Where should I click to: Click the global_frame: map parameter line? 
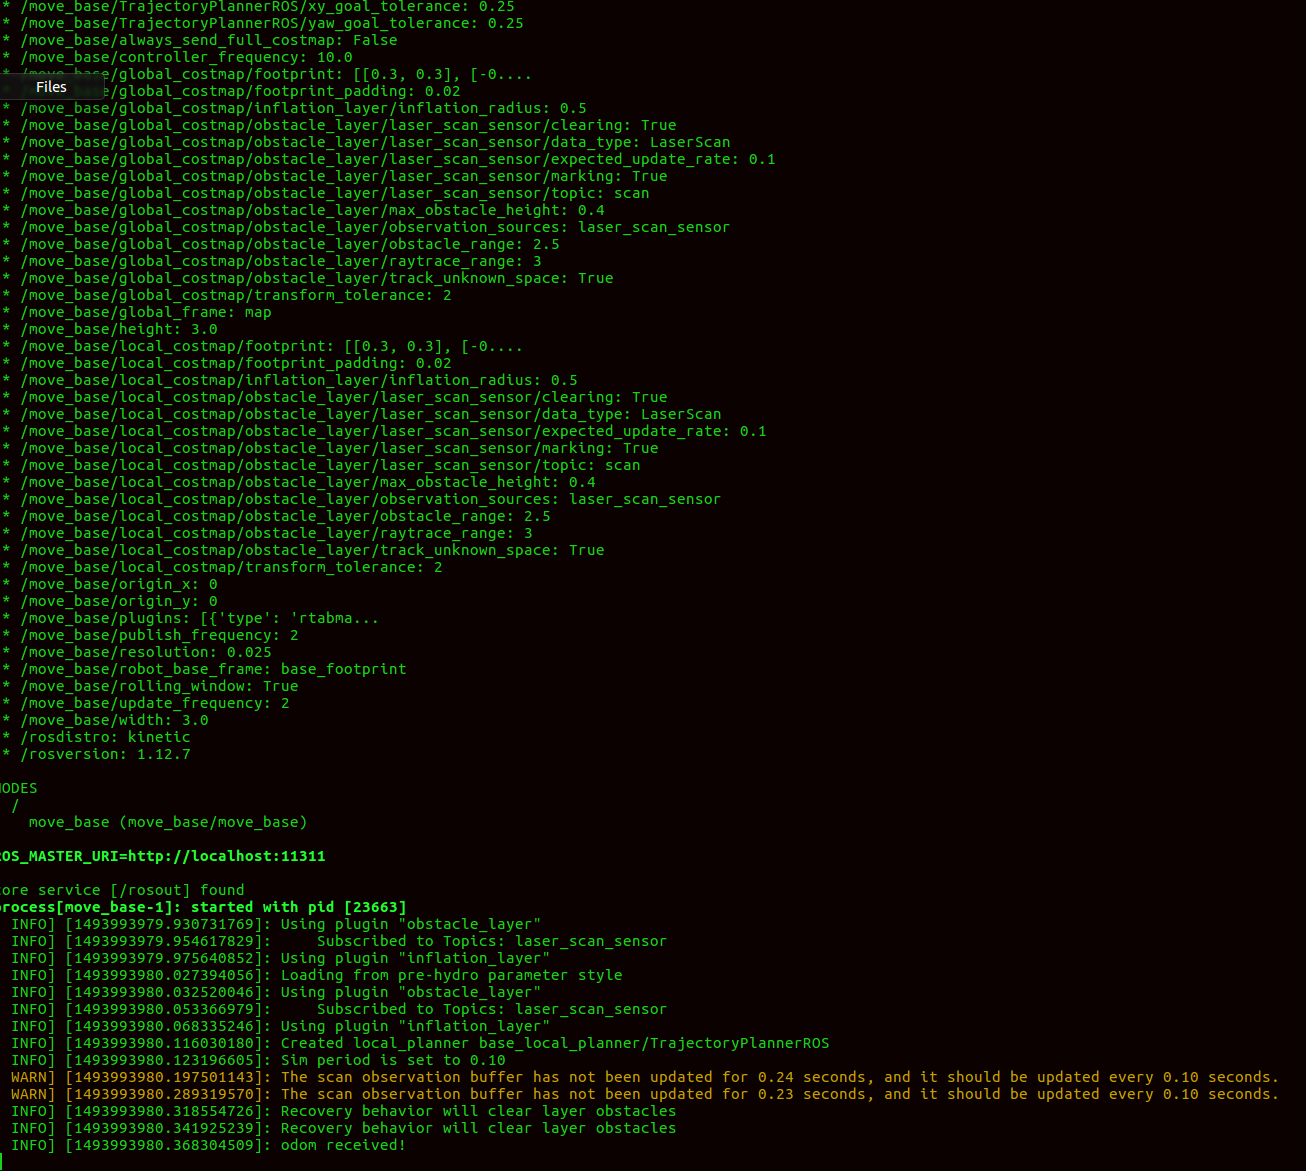pos(146,312)
